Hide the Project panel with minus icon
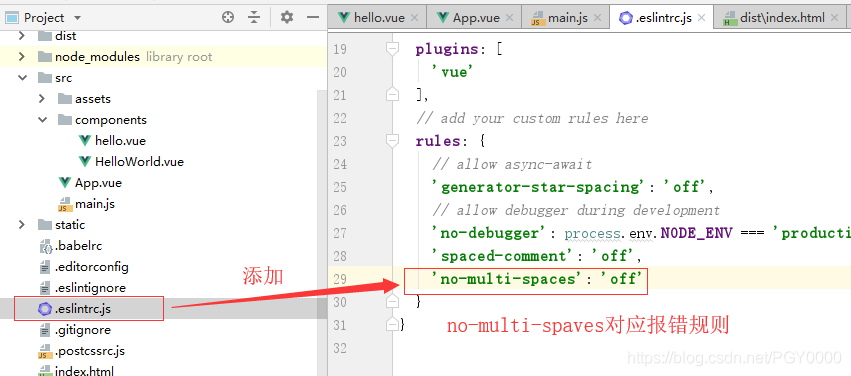Image resolution: width=851 pixels, height=376 pixels. [313, 17]
